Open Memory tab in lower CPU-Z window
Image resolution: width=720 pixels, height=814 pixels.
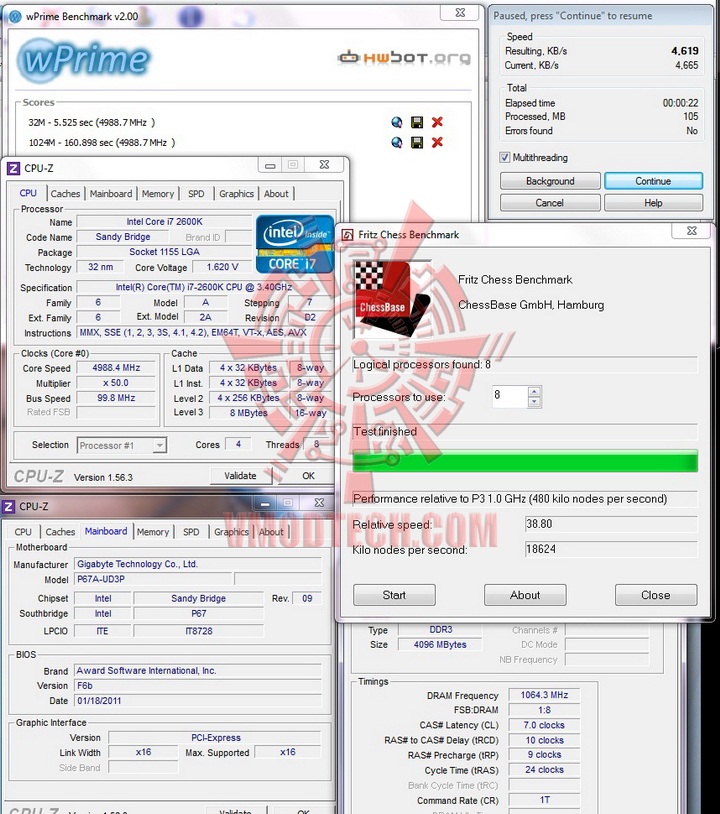[x=153, y=532]
